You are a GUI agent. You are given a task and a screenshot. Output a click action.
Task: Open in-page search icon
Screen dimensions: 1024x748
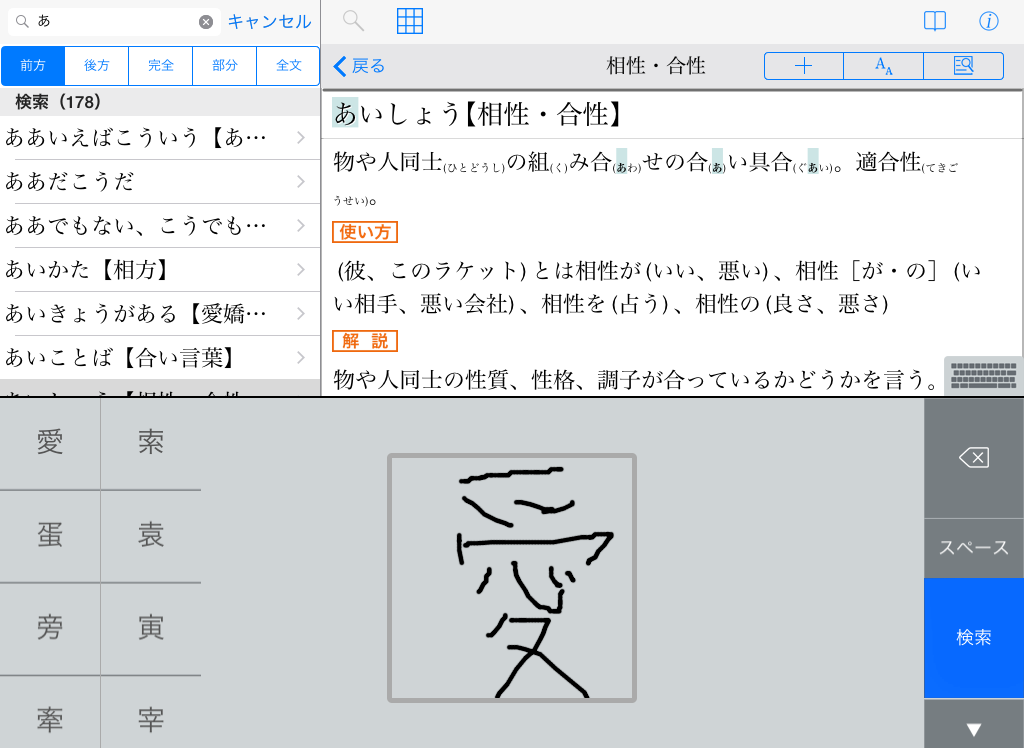[x=963, y=66]
